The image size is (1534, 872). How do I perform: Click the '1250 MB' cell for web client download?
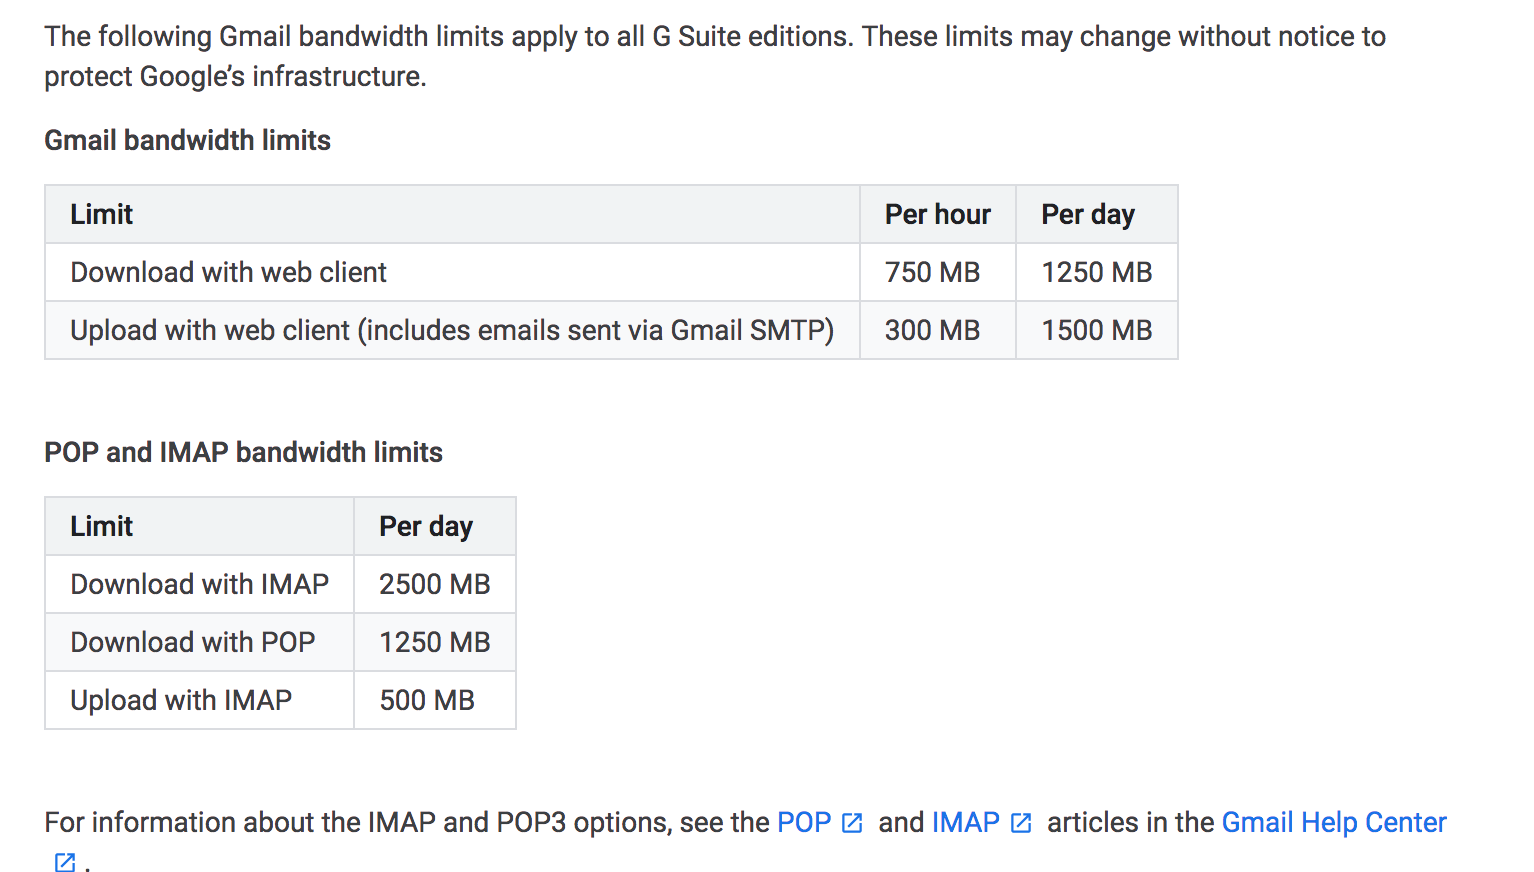(x=1097, y=272)
